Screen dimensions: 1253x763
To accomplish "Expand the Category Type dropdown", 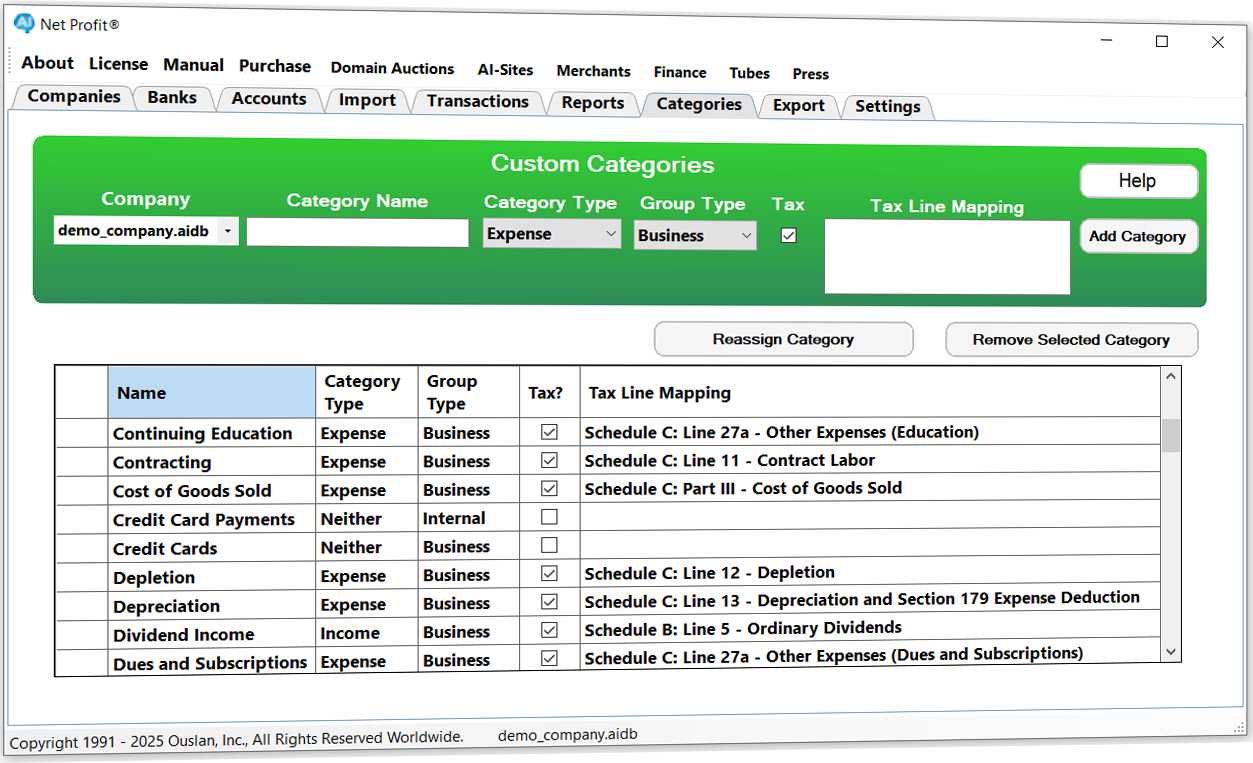I will 552,234.
